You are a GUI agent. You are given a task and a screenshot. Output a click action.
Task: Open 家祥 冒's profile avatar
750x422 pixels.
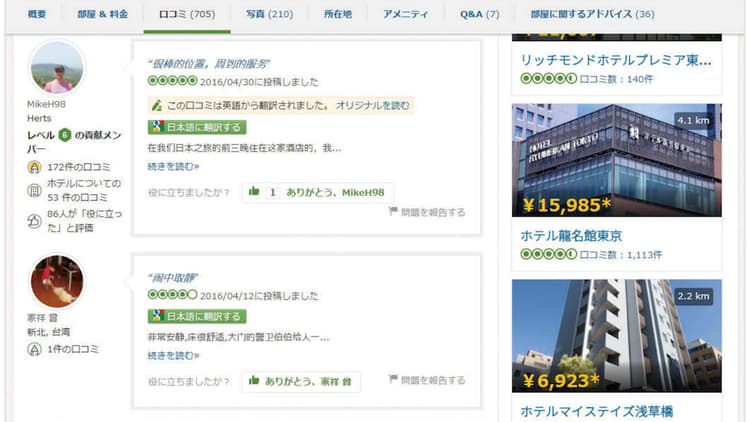pyautogui.click(x=57, y=282)
